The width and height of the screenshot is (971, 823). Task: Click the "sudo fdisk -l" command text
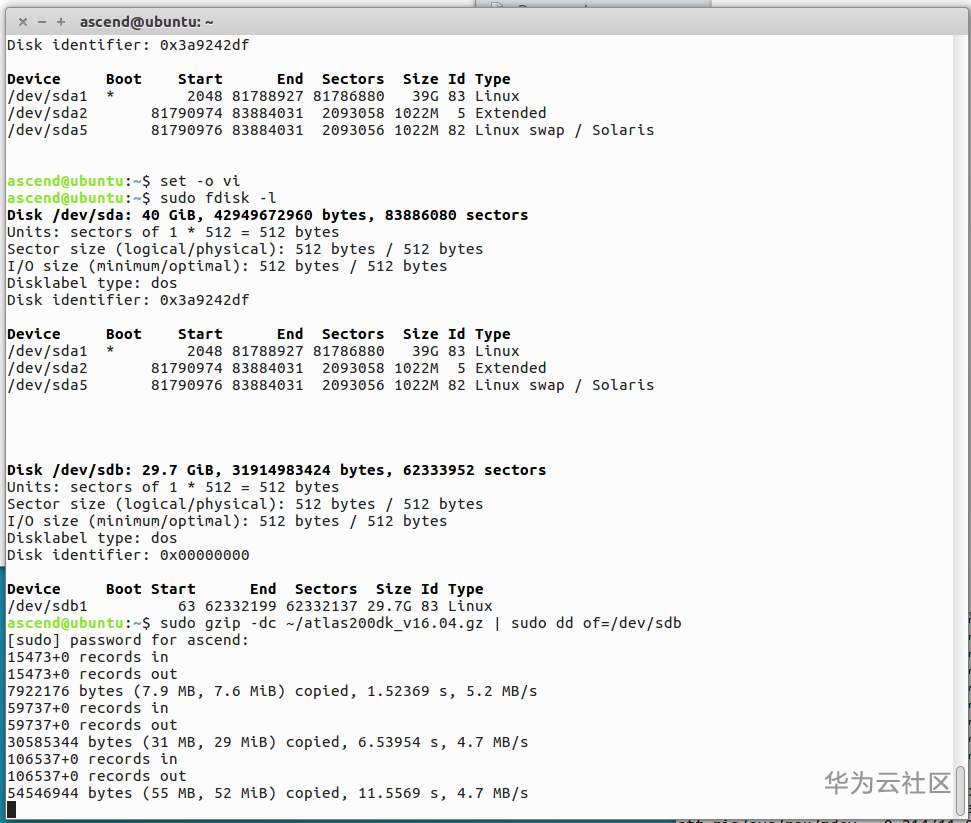click(x=218, y=198)
